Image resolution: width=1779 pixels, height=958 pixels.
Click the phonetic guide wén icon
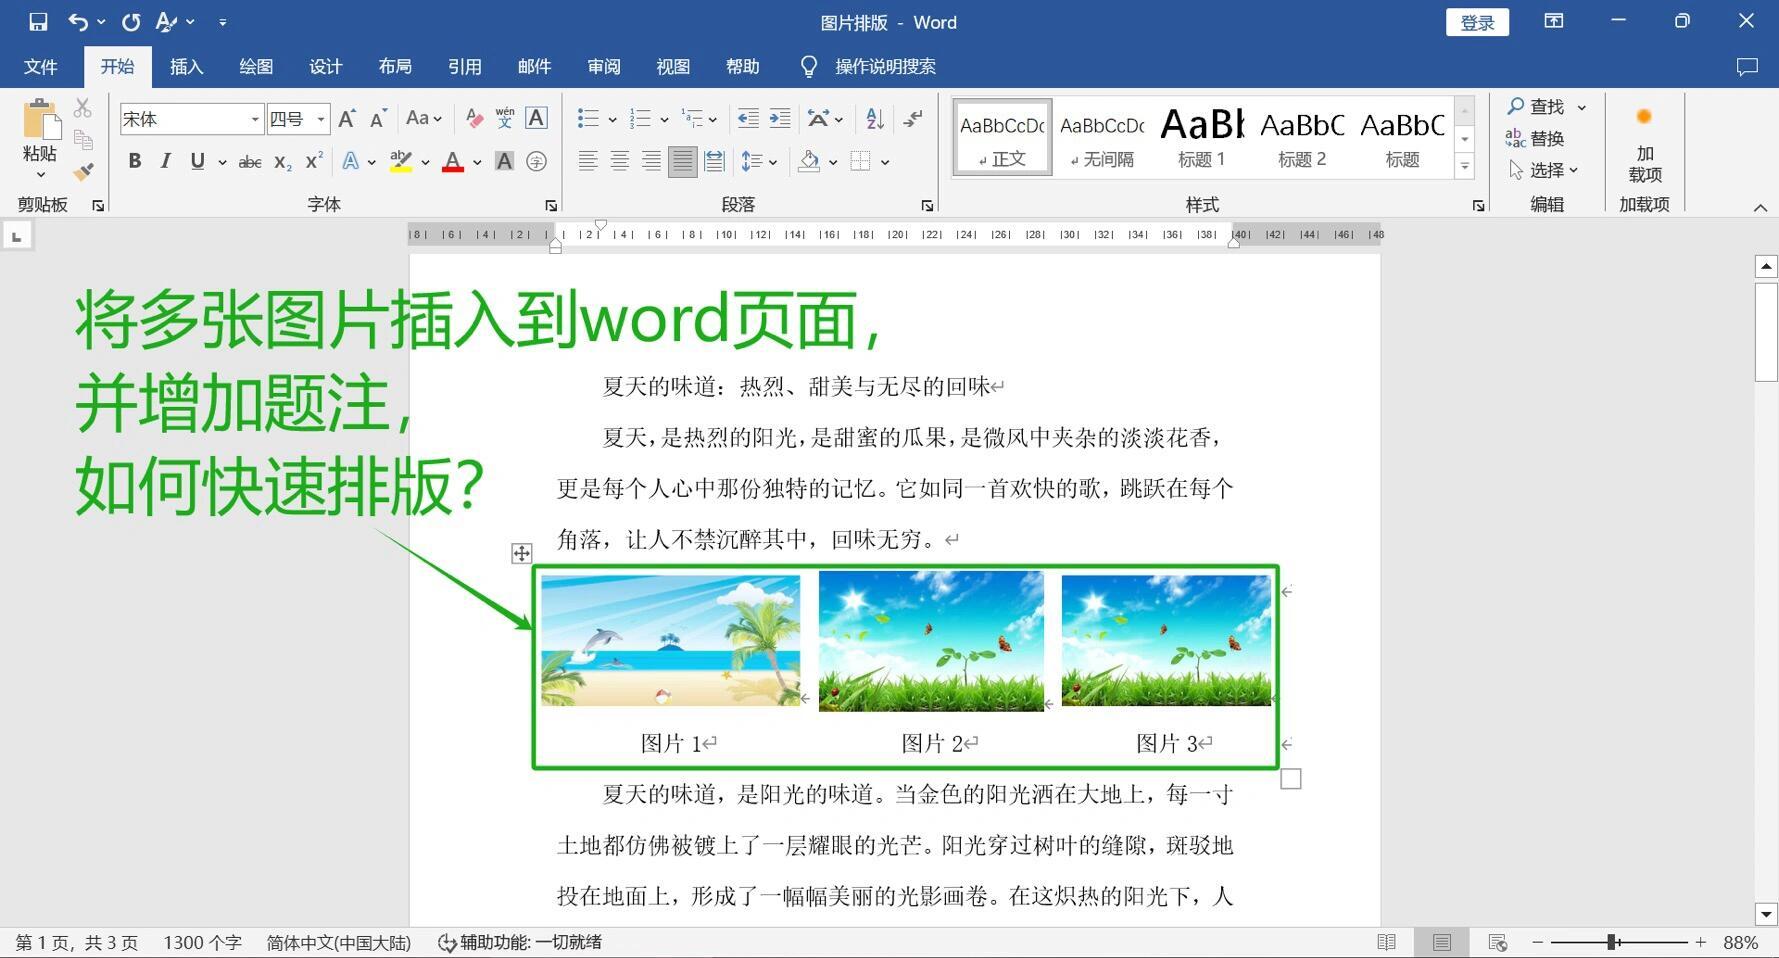pyautogui.click(x=505, y=118)
